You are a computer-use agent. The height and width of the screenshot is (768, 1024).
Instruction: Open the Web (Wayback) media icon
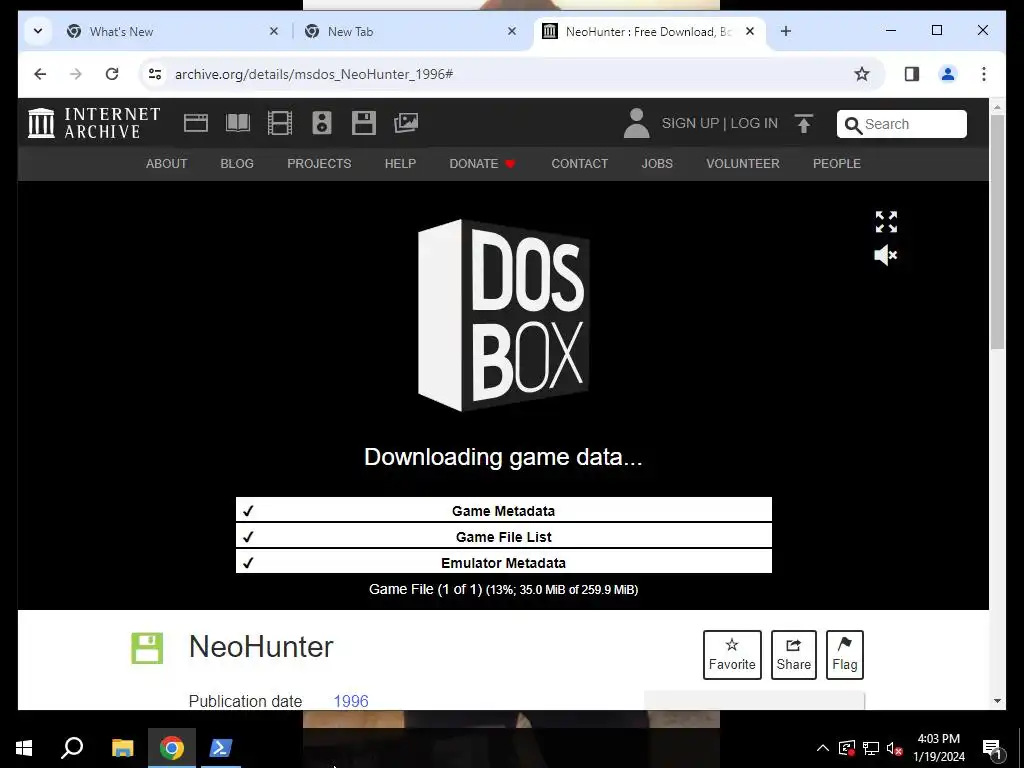click(x=195, y=123)
